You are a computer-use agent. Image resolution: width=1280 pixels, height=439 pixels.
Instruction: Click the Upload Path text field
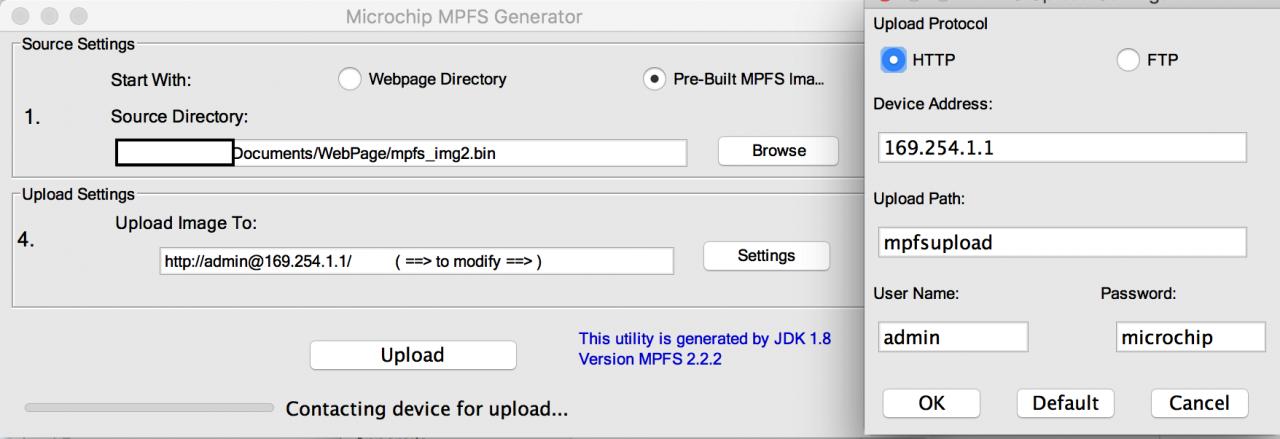click(x=1061, y=242)
